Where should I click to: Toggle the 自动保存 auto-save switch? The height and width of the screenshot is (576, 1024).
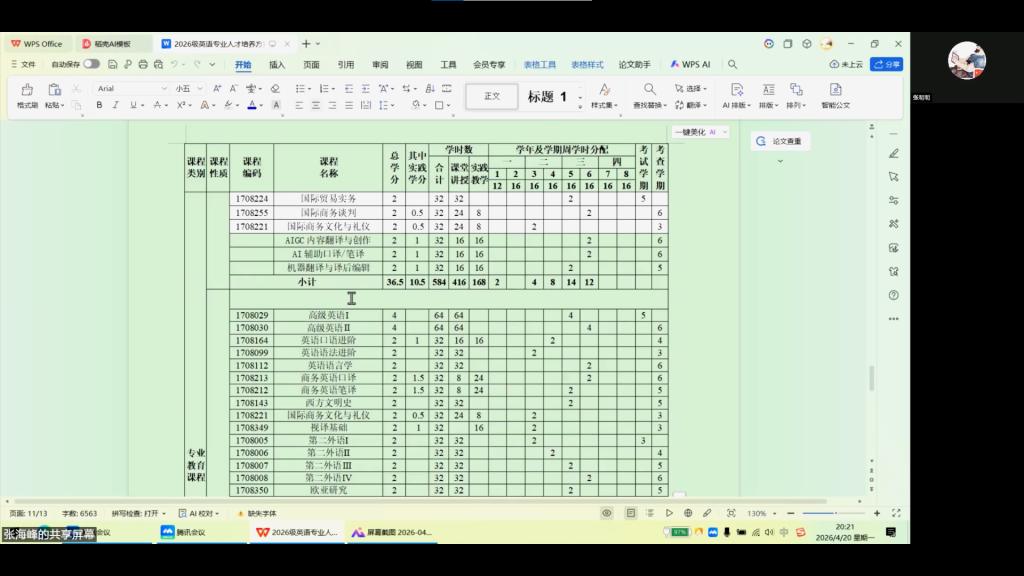[91, 64]
